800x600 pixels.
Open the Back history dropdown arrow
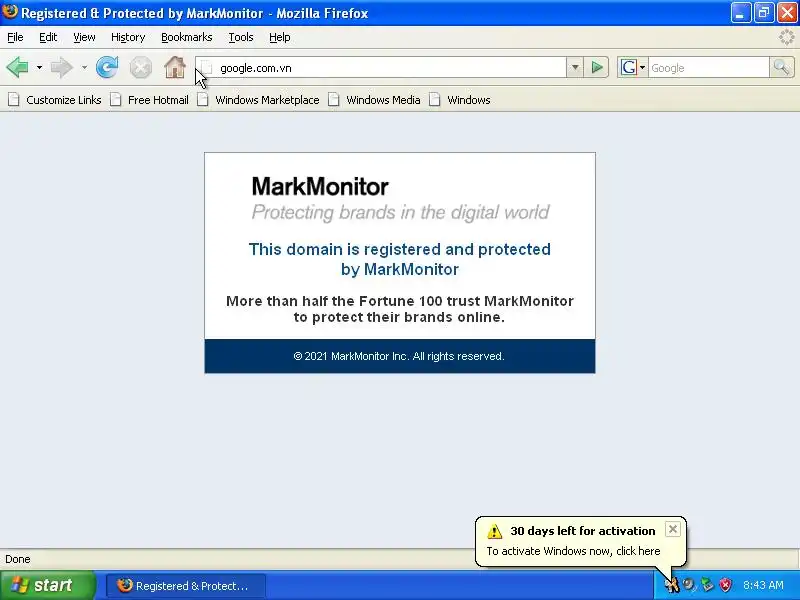[39, 67]
